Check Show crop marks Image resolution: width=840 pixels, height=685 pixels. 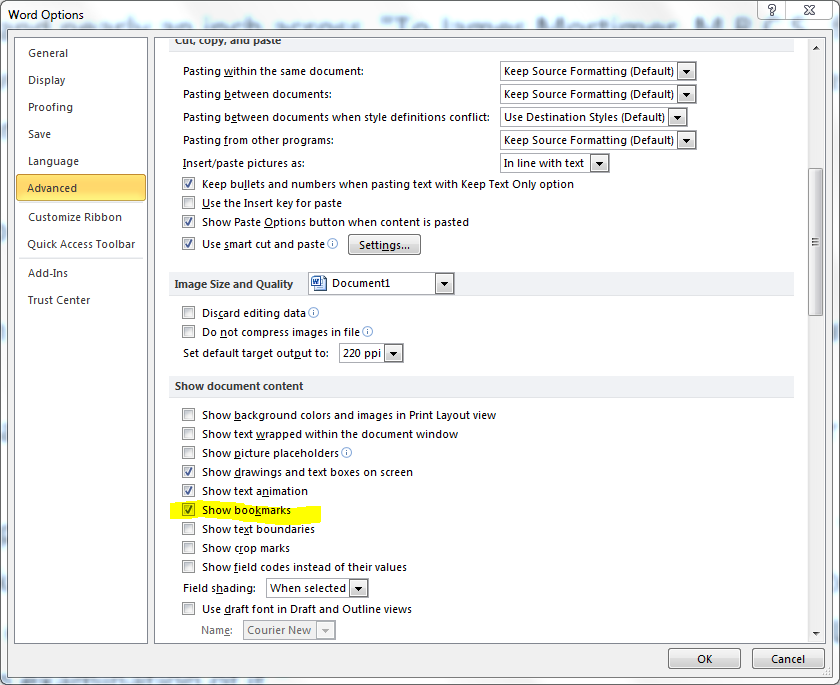pos(189,548)
